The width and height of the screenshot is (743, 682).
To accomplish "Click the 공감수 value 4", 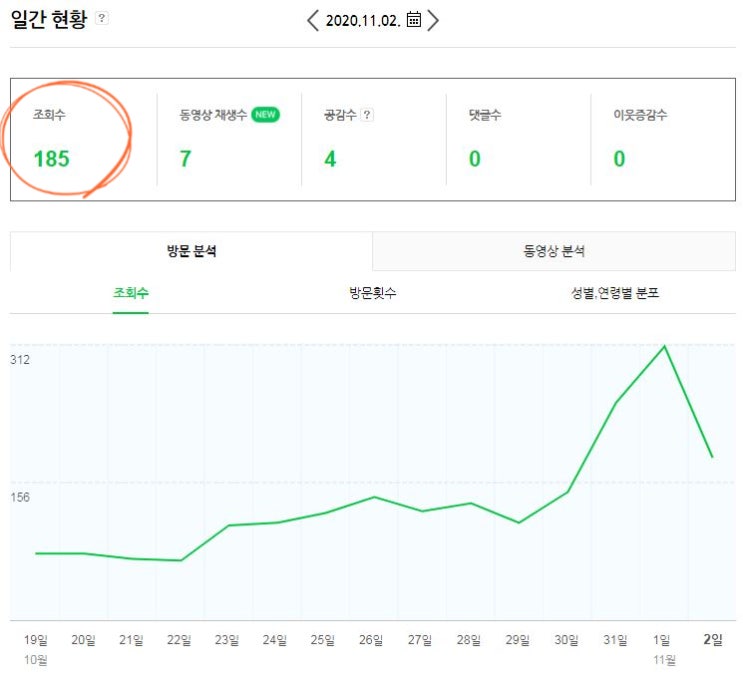I will click(x=330, y=159).
